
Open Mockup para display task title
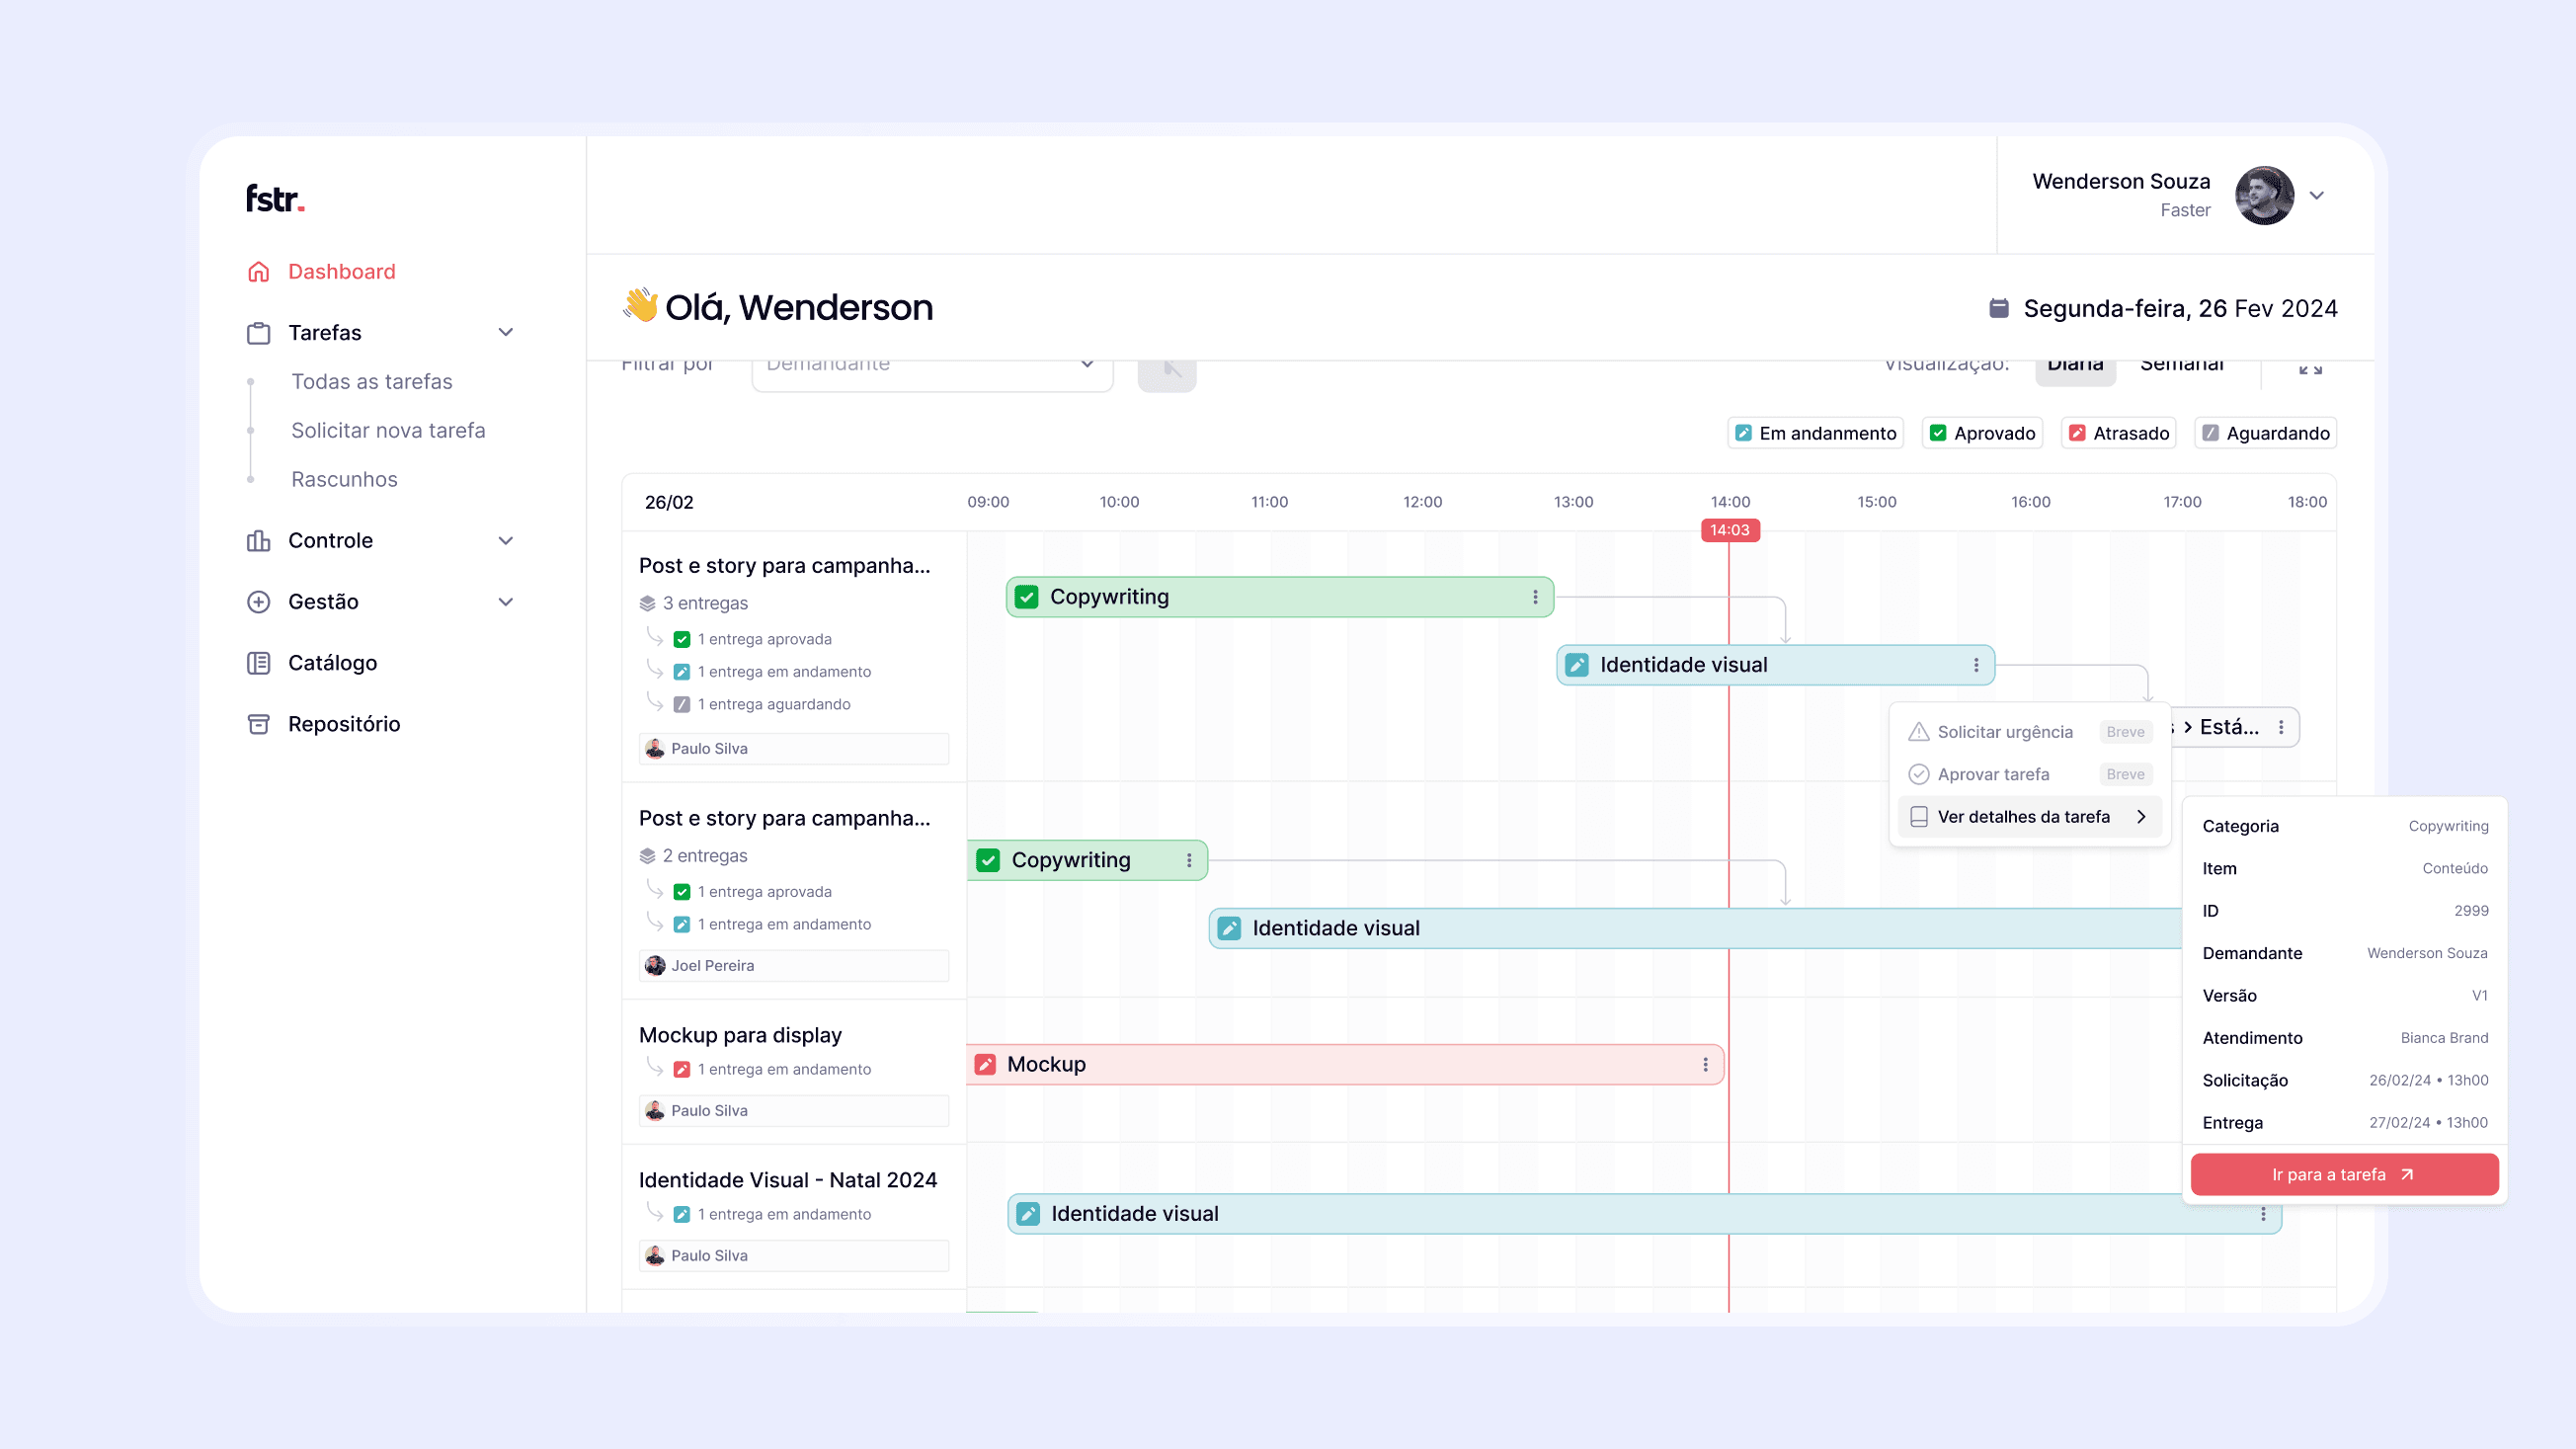click(x=740, y=1035)
